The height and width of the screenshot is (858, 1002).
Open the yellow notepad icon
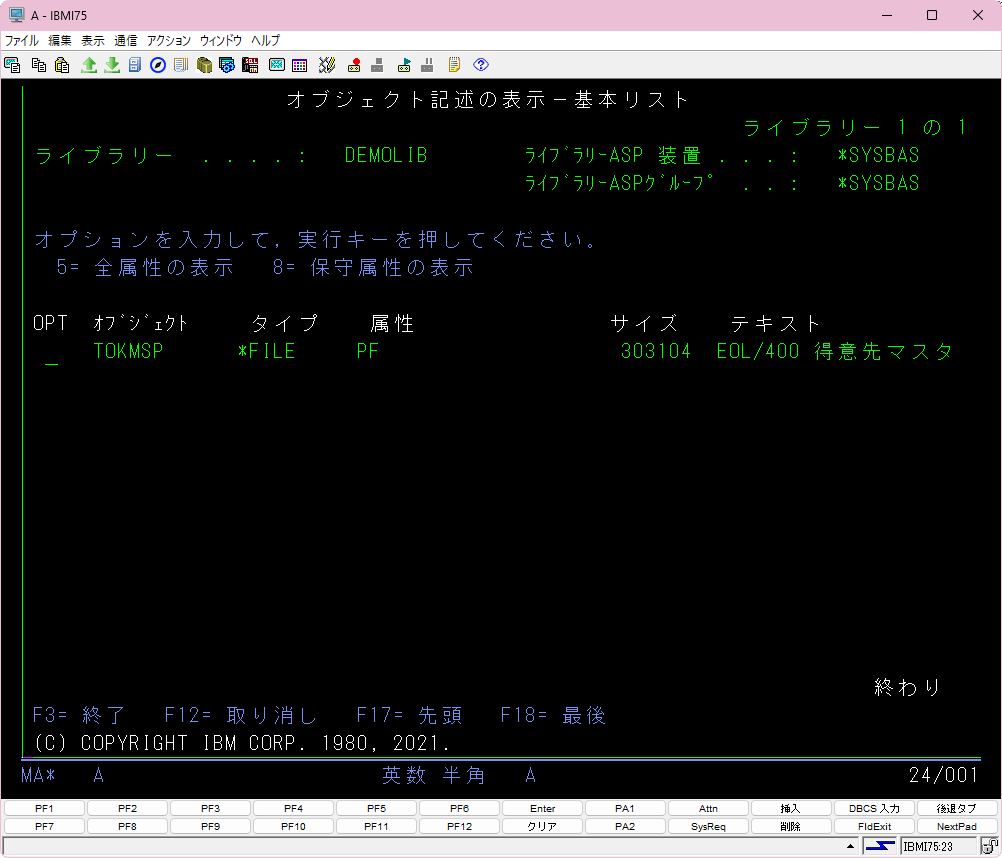tap(454, 65)
